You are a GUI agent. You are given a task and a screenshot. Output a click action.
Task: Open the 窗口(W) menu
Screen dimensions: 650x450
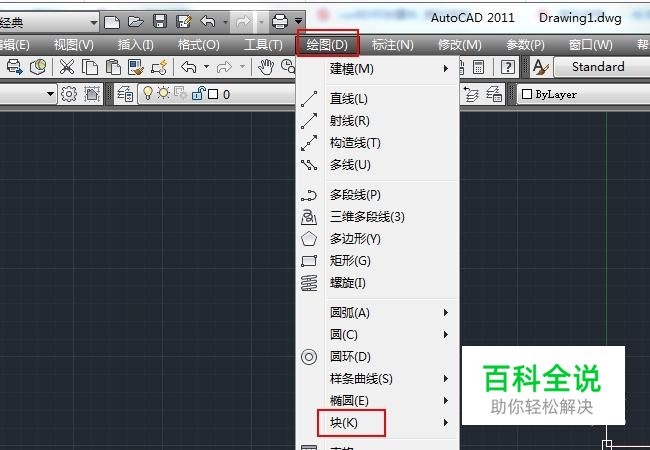[591, 44]
